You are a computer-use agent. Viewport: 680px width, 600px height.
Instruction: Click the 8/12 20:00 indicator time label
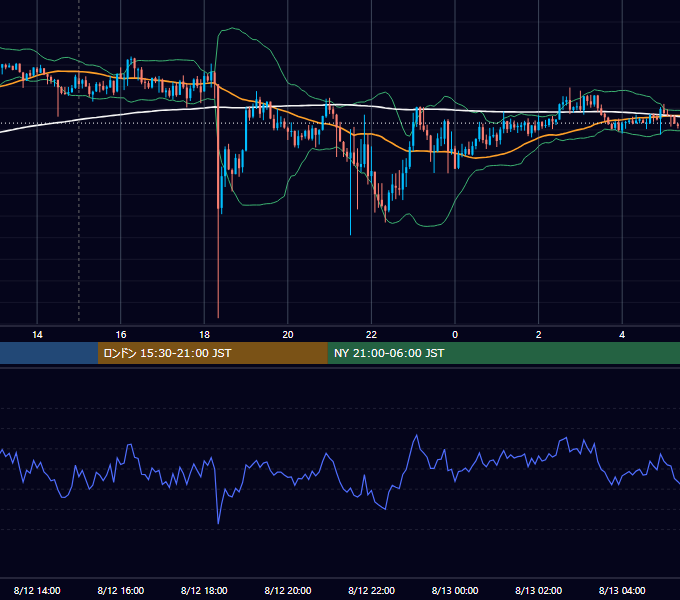coord(288,590)
